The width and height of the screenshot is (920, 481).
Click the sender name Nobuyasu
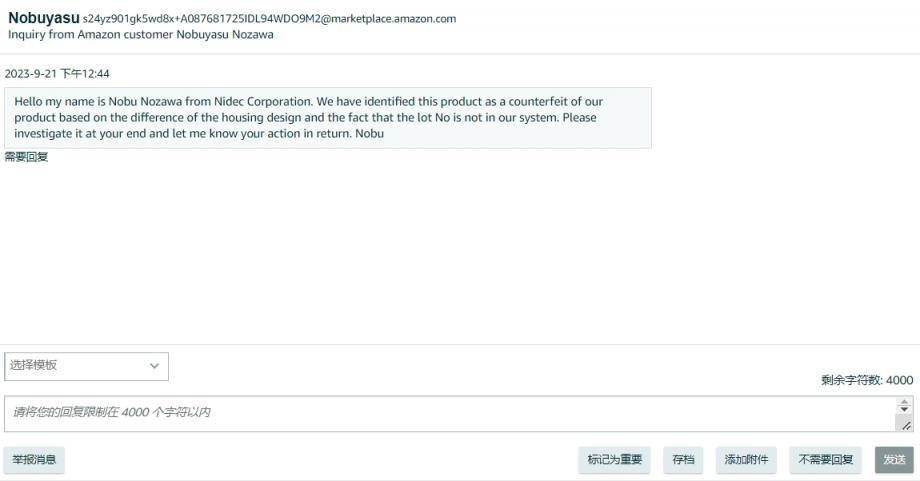(43, 18)
